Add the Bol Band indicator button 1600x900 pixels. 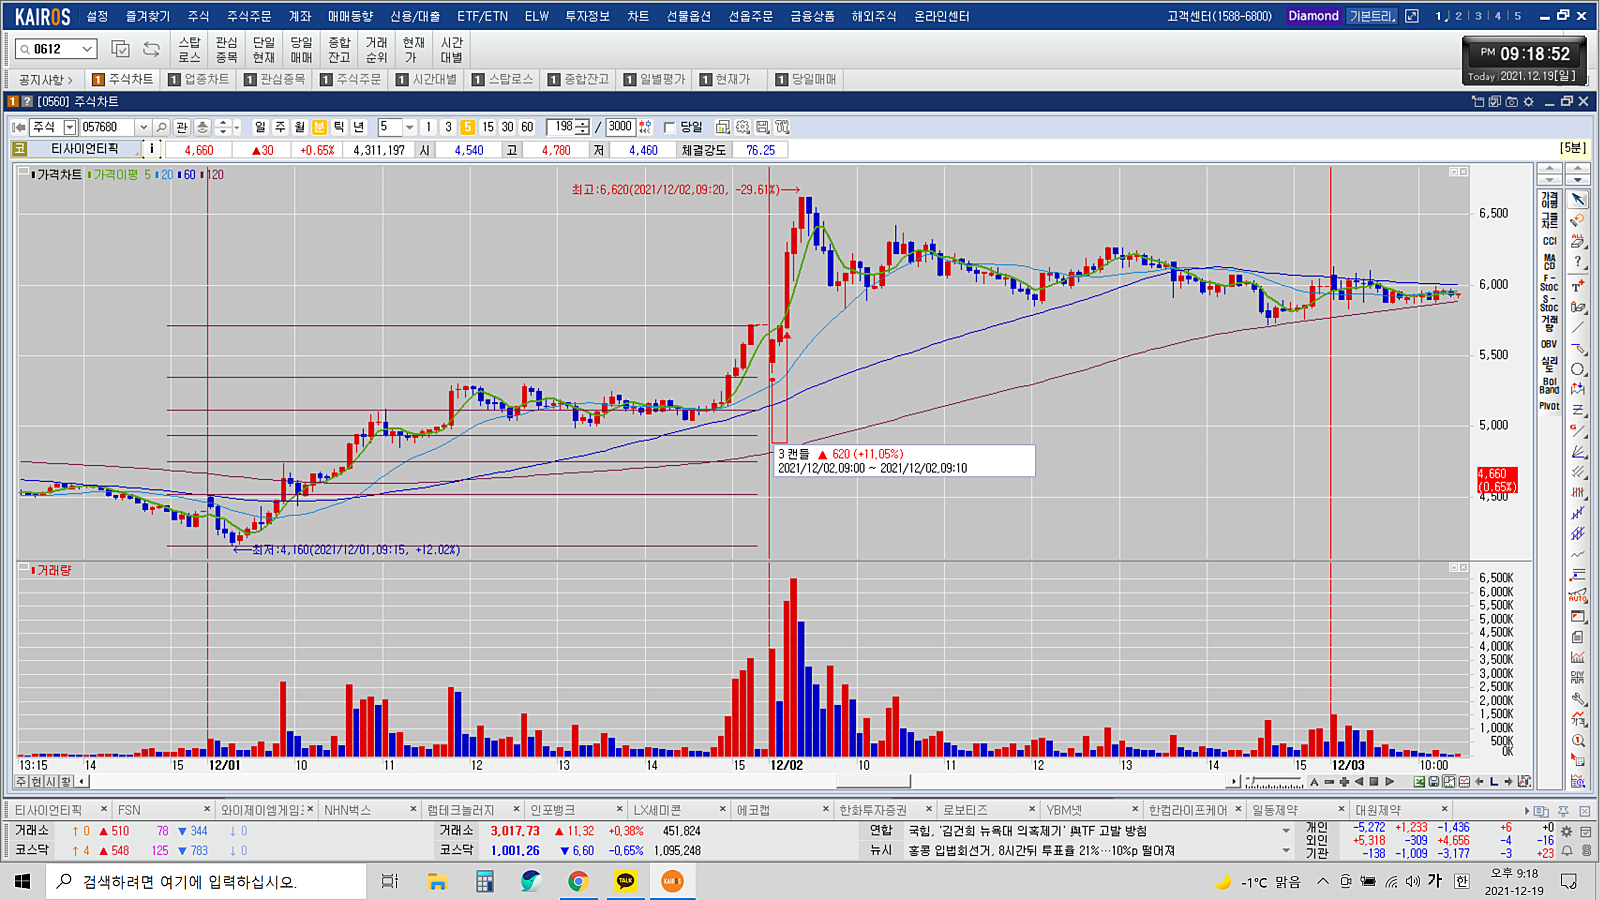(x=1549, y=386)
